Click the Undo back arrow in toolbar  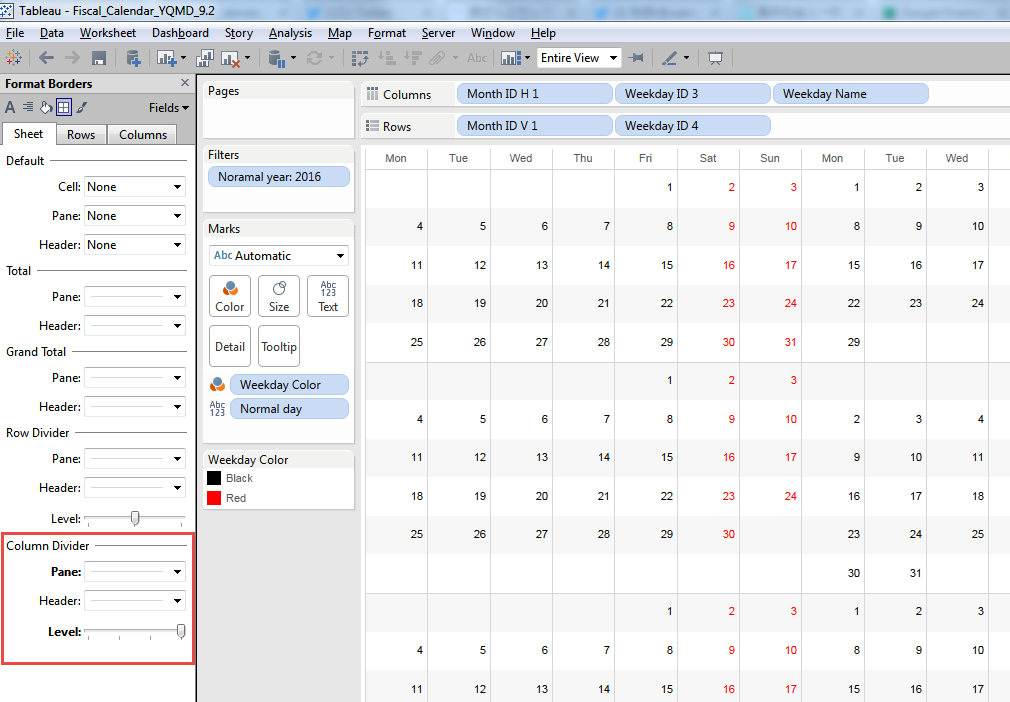[x=46, y=58]
